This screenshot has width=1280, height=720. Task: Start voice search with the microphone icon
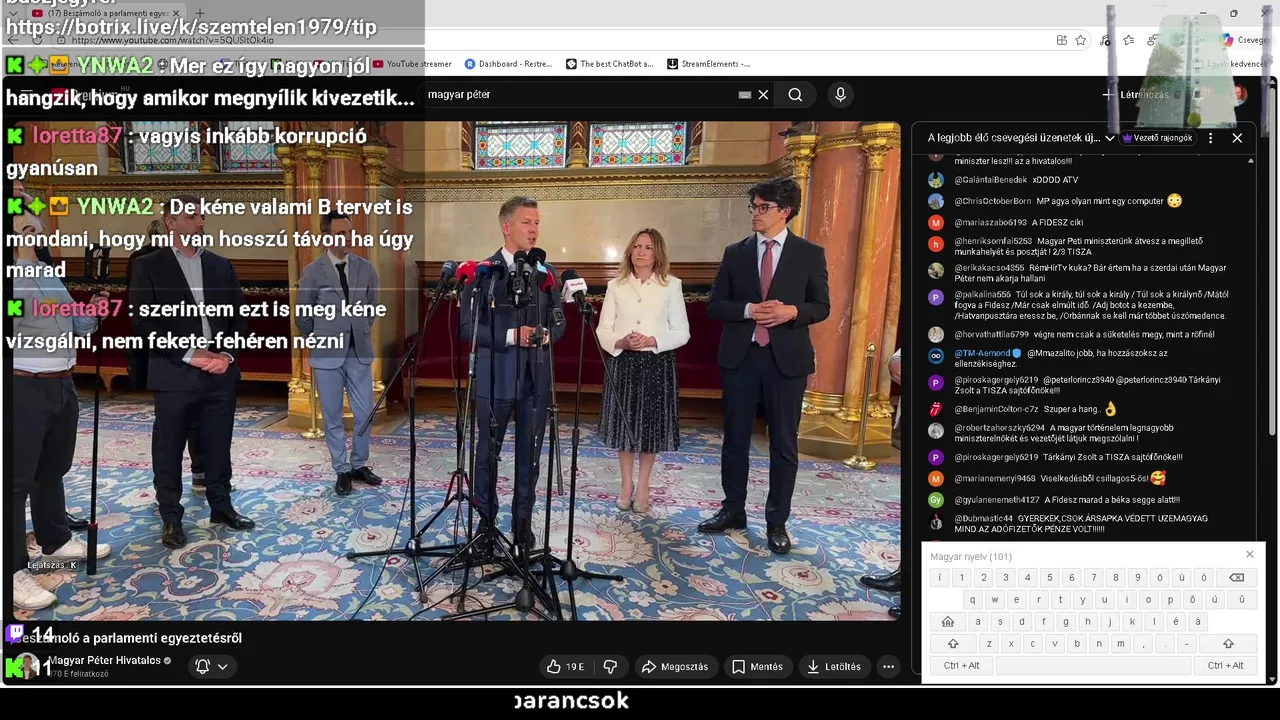[840, 94]
